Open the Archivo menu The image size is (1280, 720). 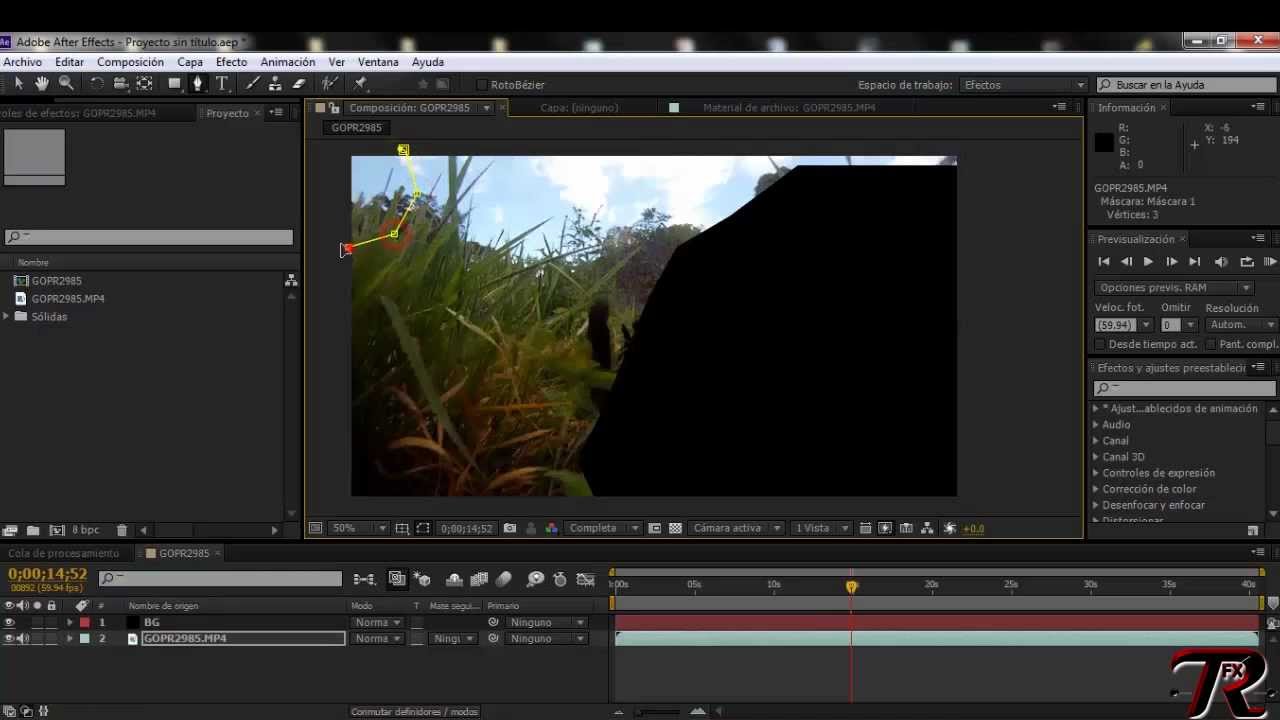(22, 62)
